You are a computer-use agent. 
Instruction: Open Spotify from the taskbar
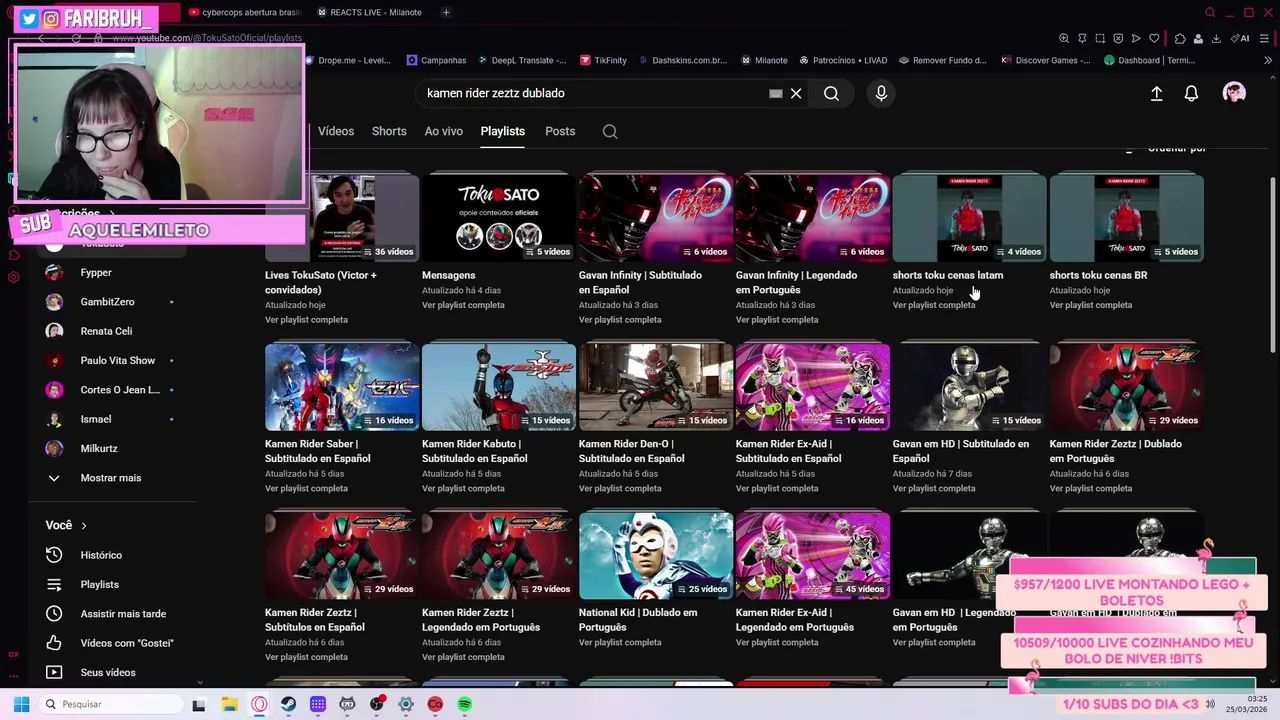point(464,704)
